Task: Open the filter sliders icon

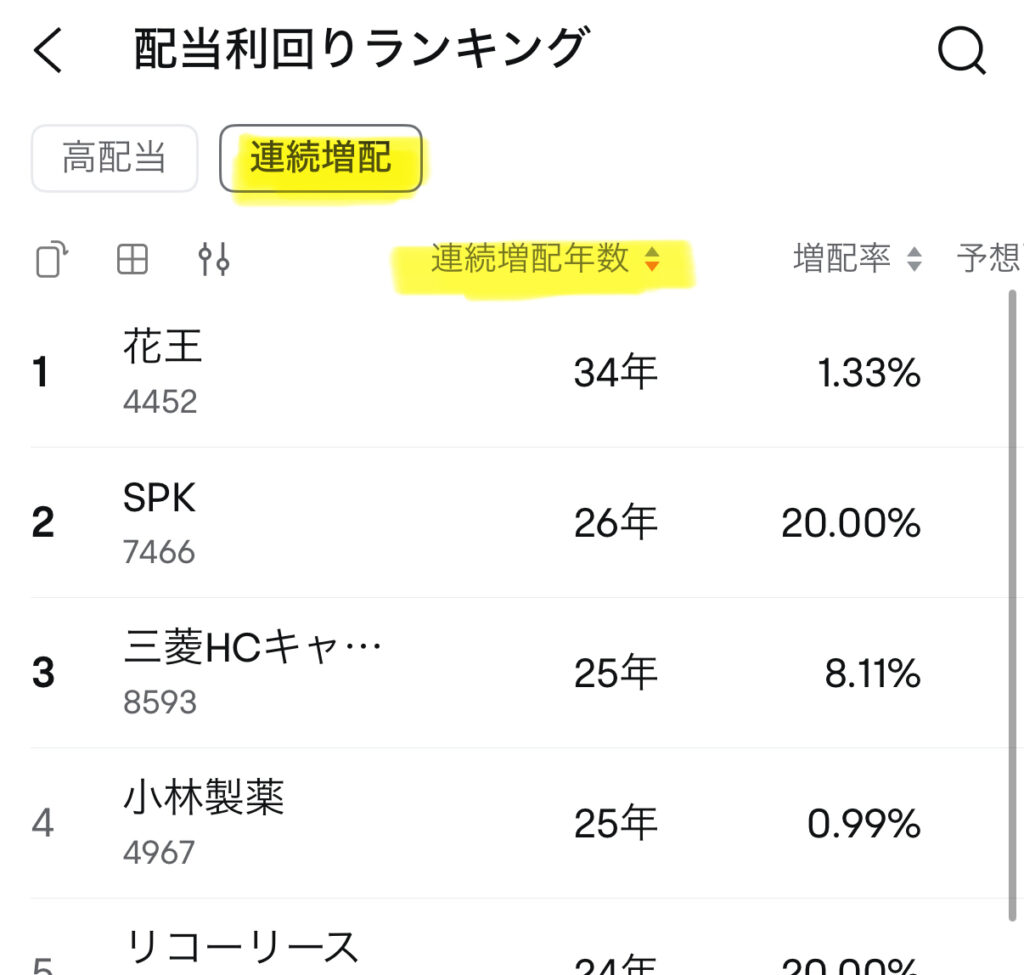Action: point(214,260)
